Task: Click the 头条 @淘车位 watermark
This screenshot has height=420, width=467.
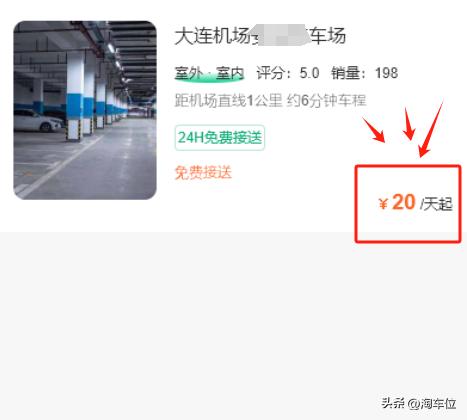Action: click(419, 403)
